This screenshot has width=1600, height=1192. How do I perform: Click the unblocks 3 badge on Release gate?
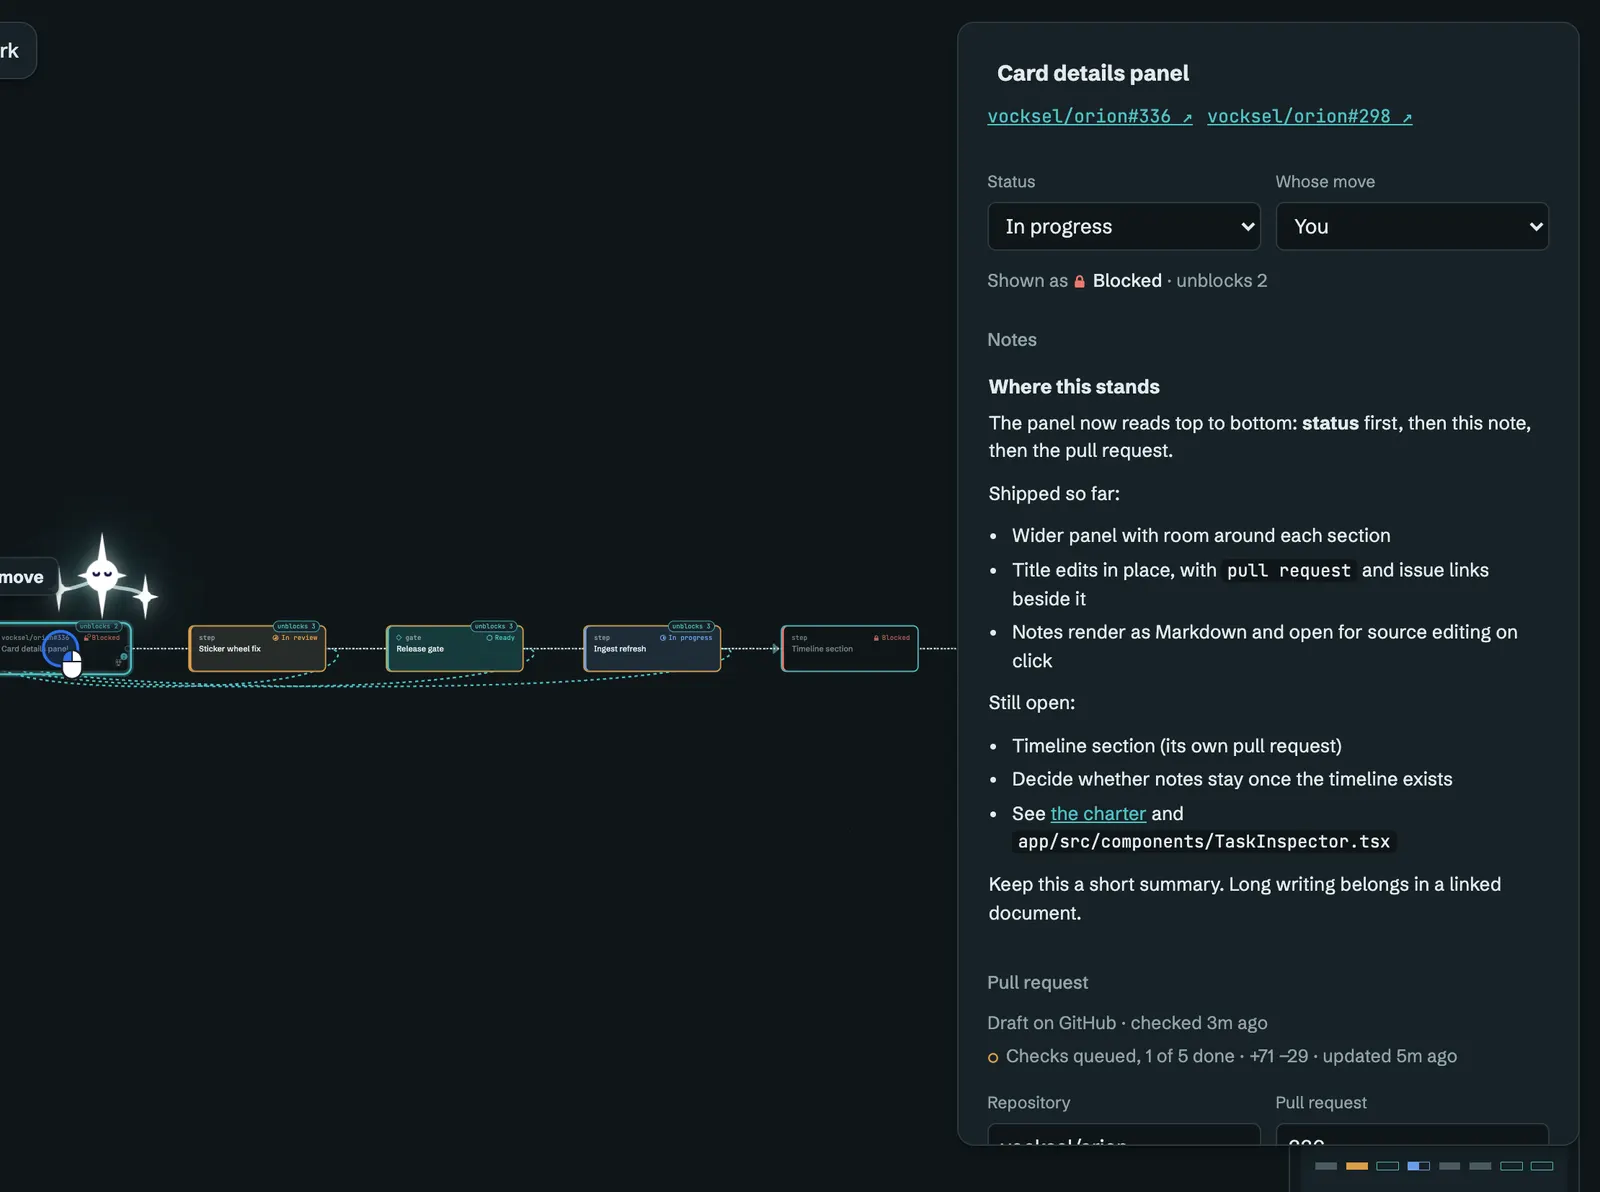click(493, 626)
